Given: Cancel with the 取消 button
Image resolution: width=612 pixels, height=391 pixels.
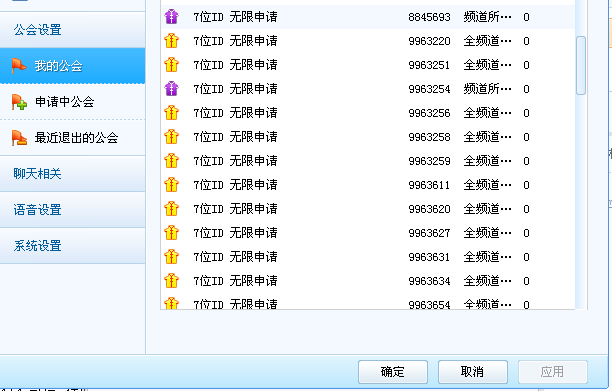Looking at the screenshot, I should (473, 372).
